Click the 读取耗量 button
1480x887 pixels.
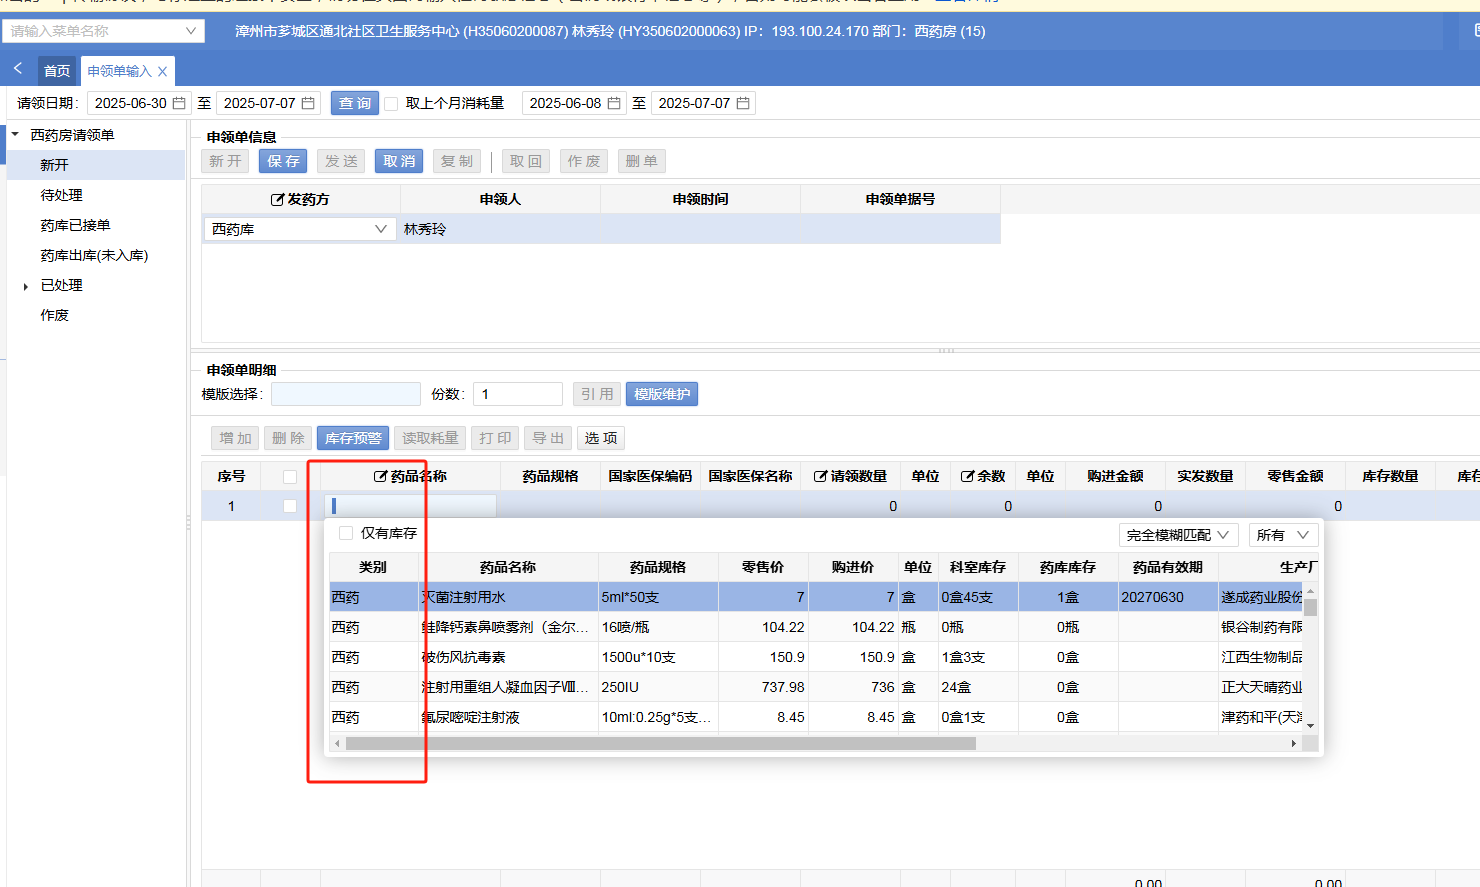(x=430, y=438)
